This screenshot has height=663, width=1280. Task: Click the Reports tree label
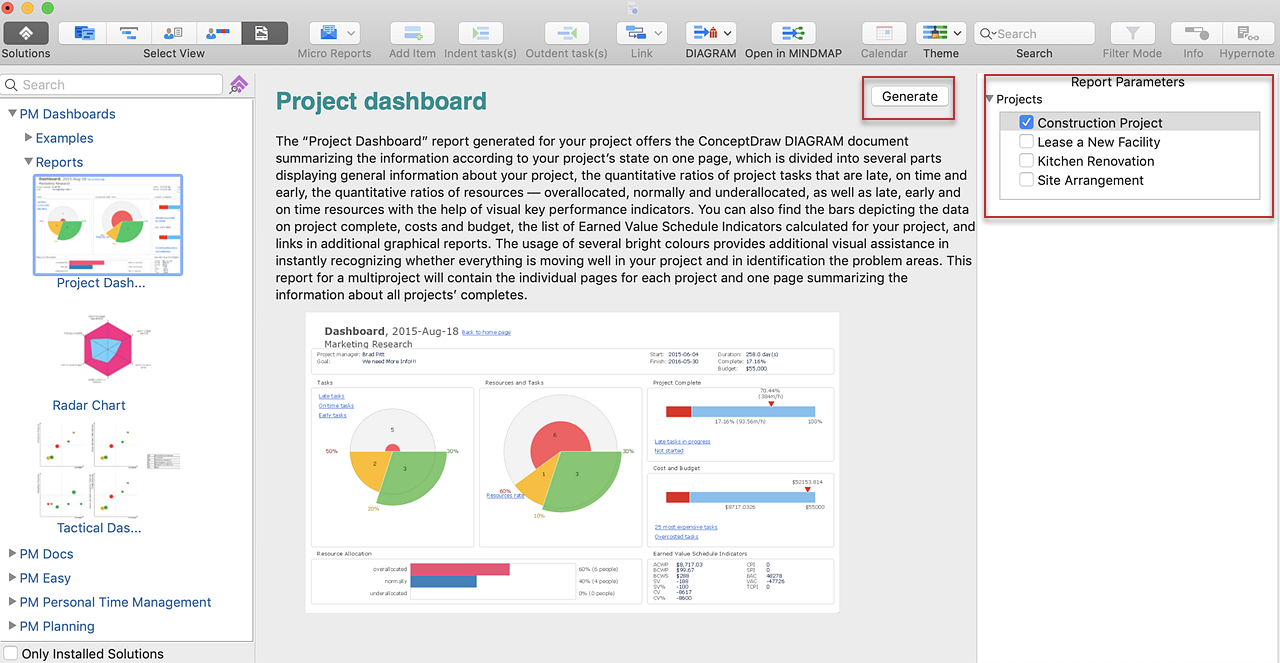coord(60,162)
